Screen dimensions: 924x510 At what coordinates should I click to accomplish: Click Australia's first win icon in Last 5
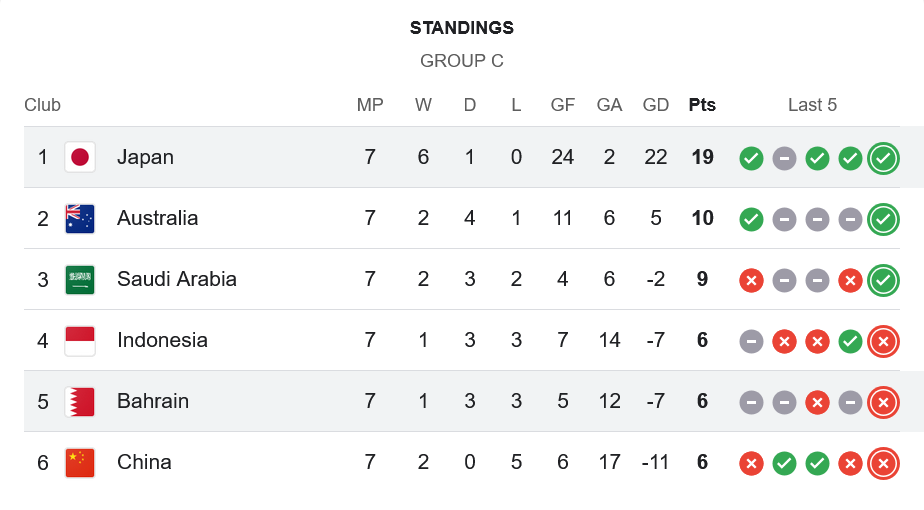point(751,219)
